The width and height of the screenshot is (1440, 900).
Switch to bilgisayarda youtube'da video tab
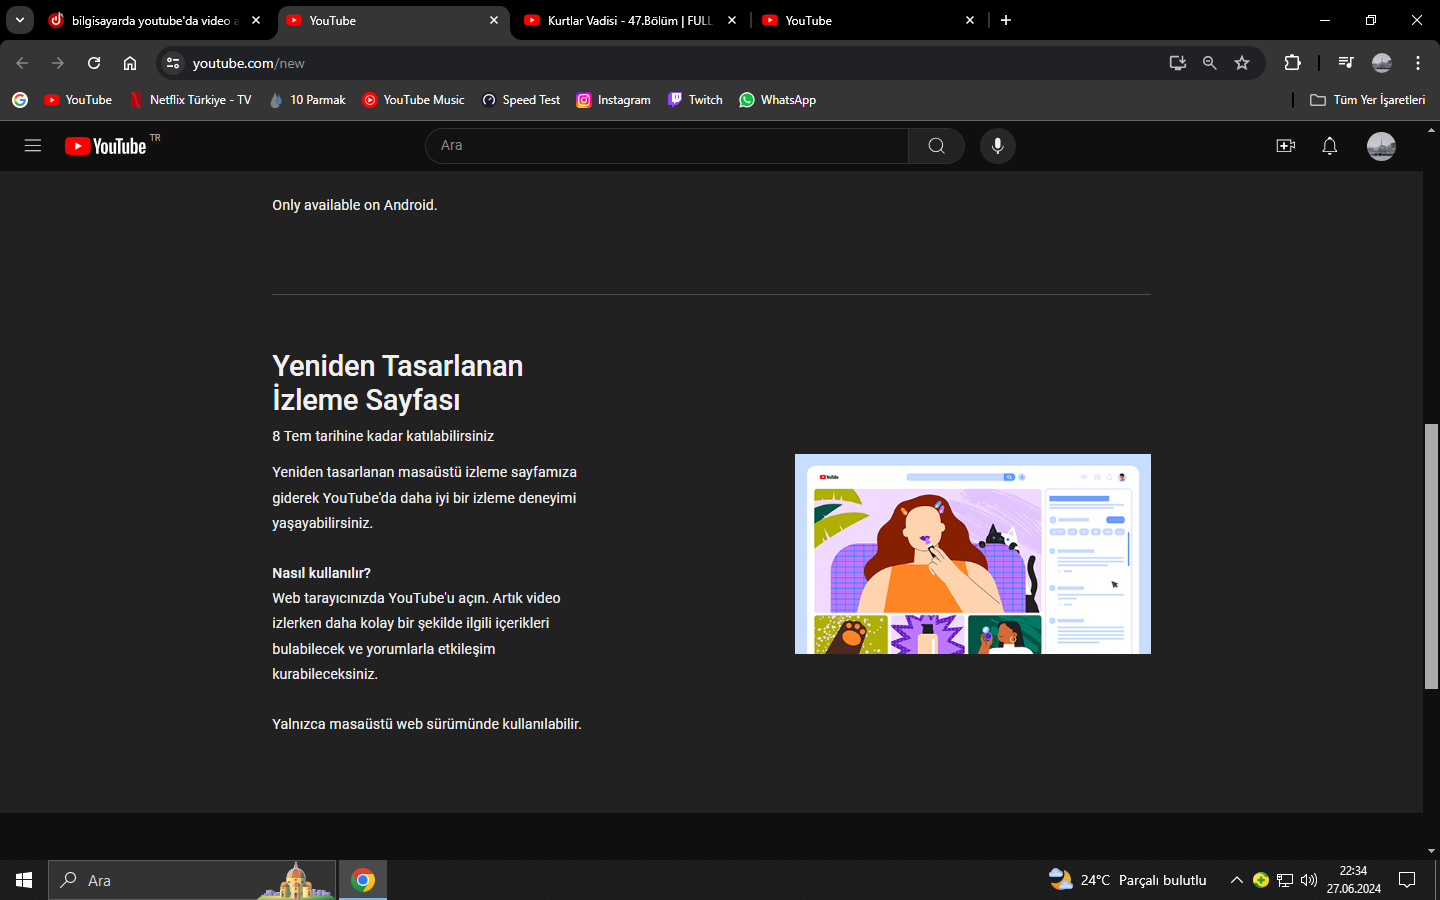pyautogui.click(x=155, y=20)
